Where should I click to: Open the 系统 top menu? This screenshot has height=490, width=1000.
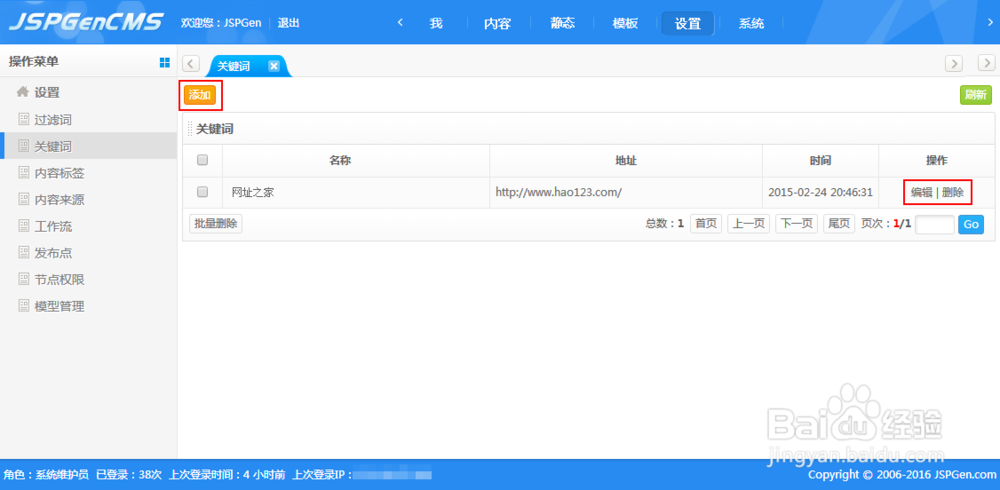coord(751,24)
